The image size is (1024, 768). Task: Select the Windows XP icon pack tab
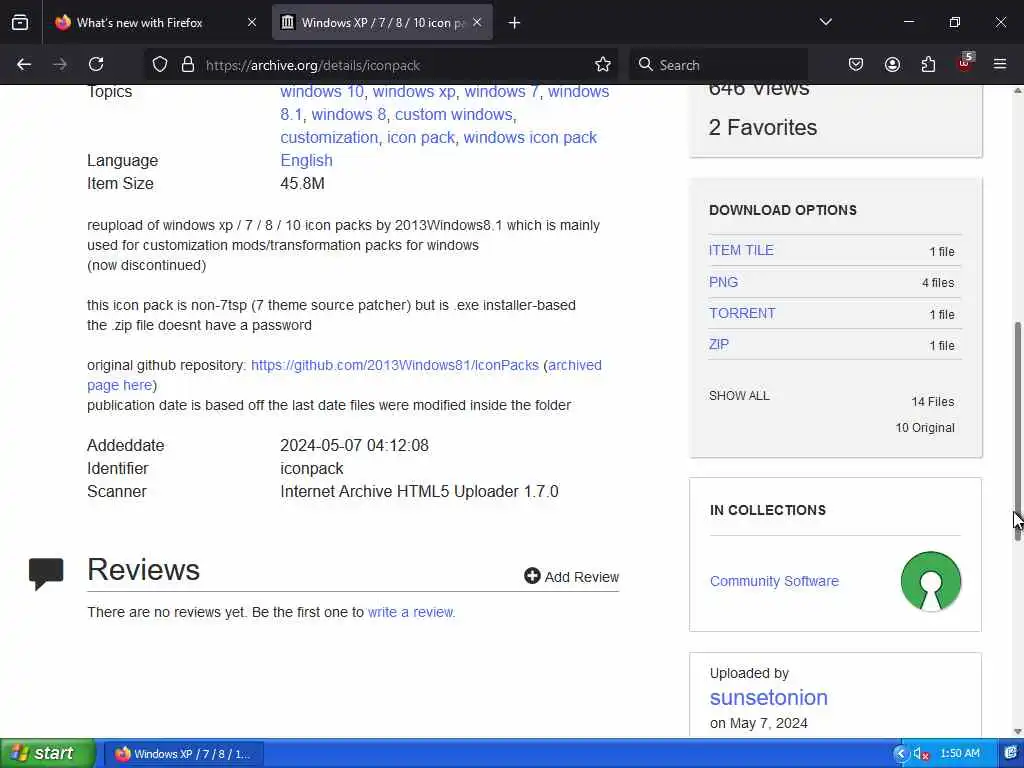tap(382, 22)
